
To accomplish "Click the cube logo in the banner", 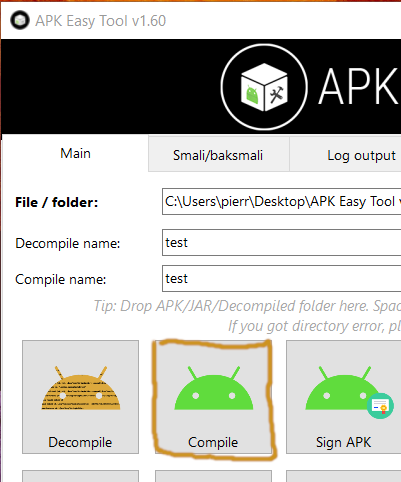I will [264, 87].
